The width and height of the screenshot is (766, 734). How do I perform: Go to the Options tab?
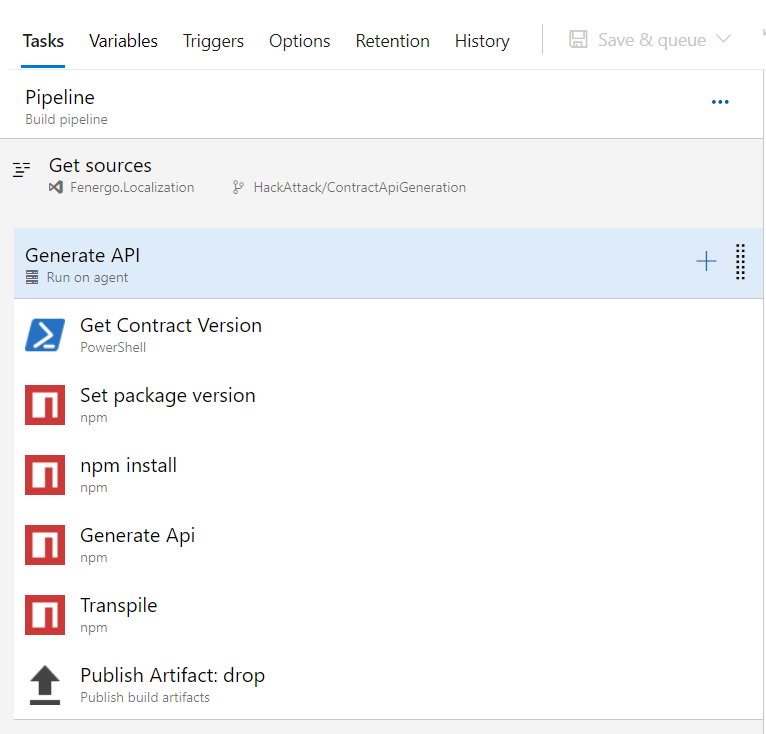coord(299,41)
